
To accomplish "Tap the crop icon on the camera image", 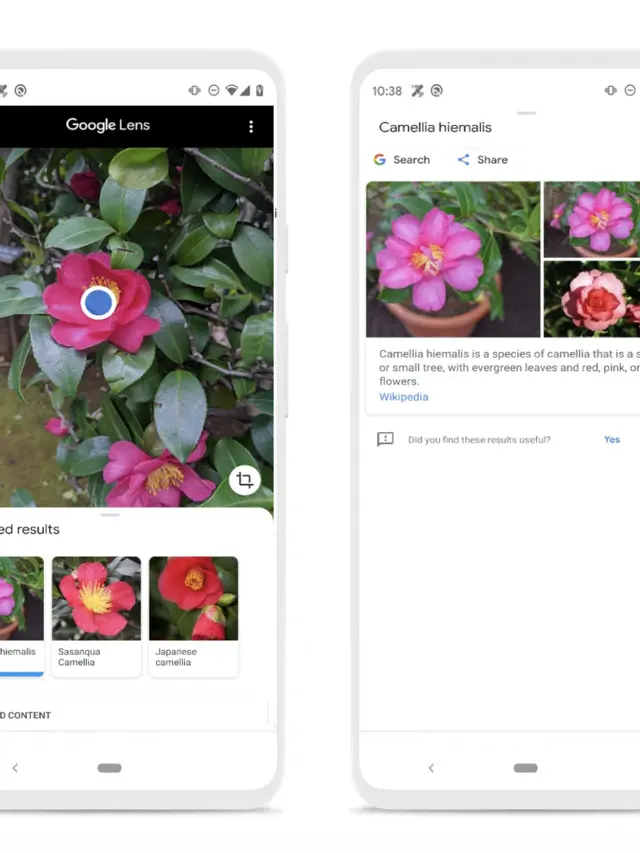I will (244, 480).
